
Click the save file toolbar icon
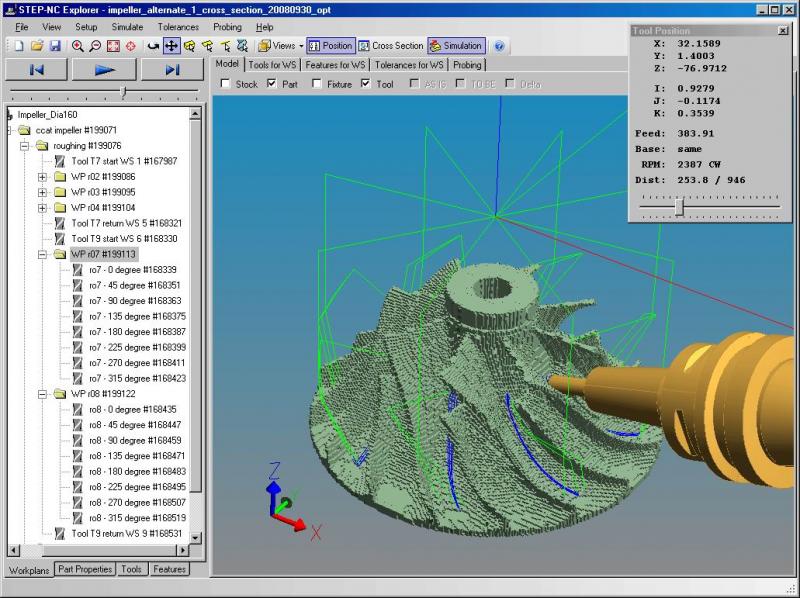(54, 46)
